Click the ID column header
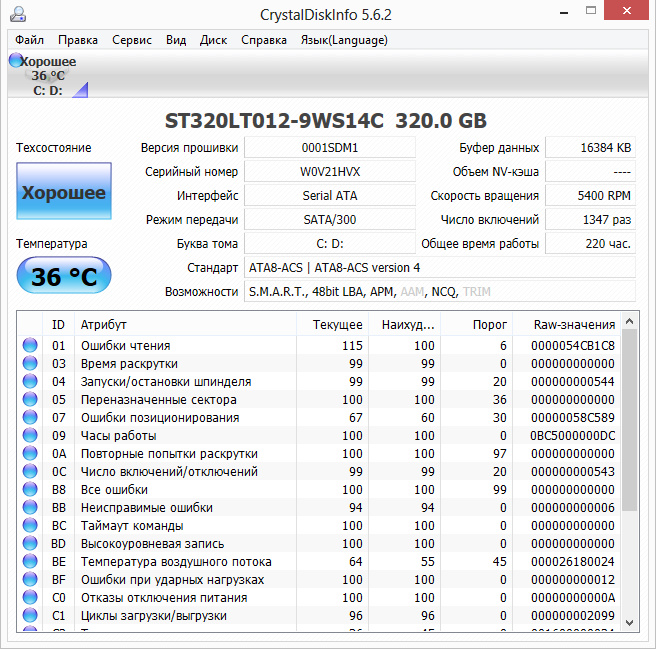Image resolution: width=656 pixels, height=649 pixels. (58, 324)
